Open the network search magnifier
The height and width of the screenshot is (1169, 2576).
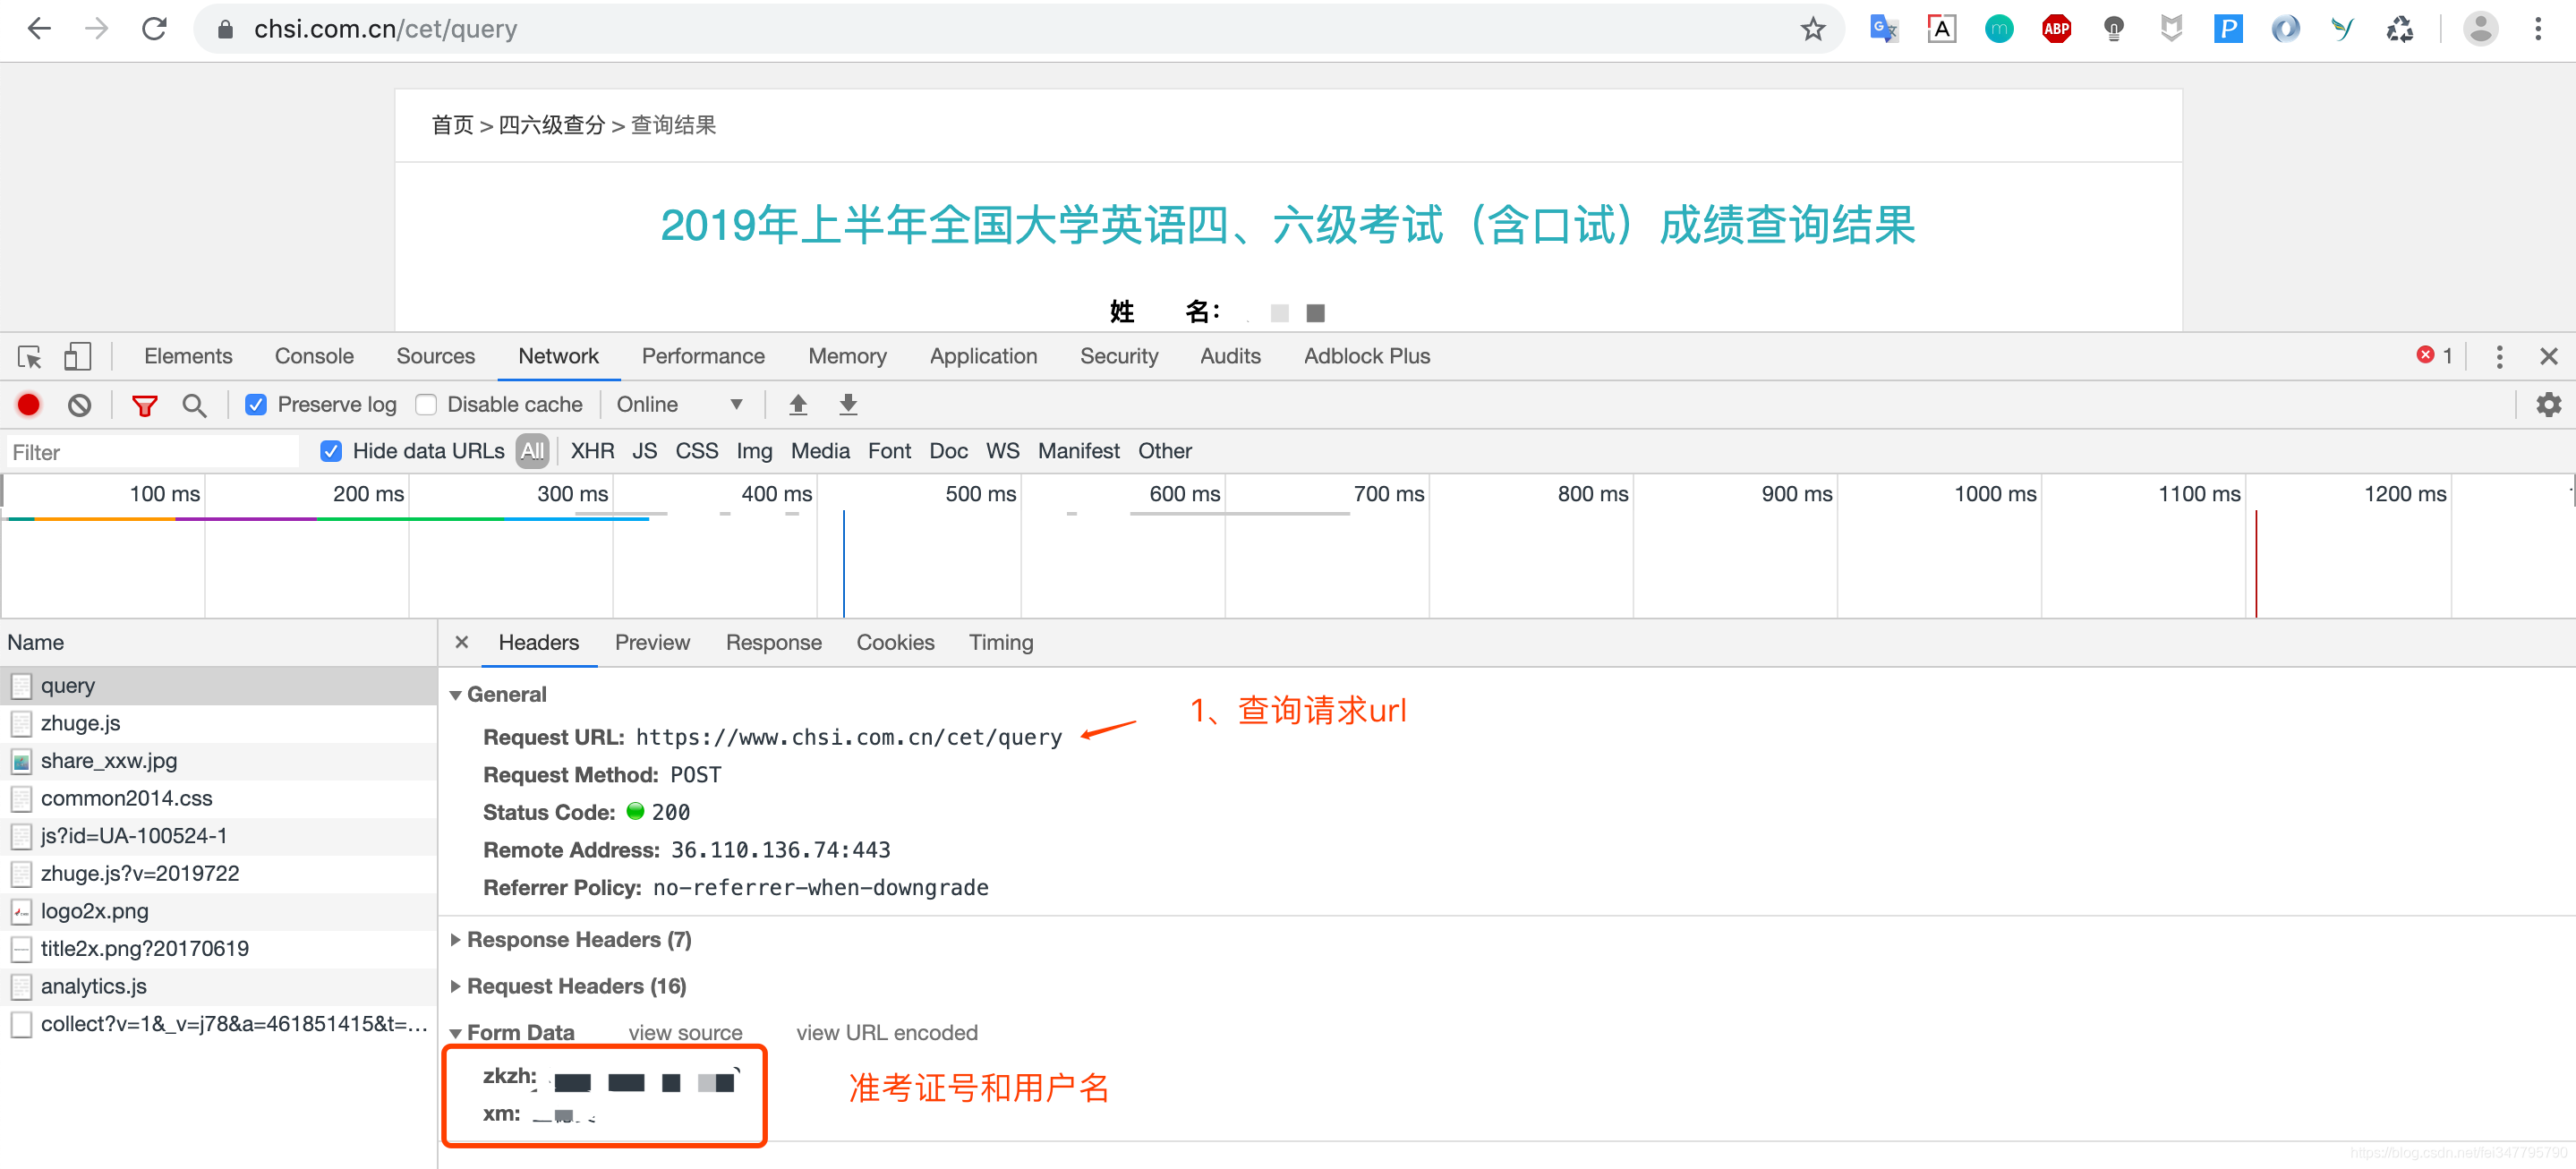[x=194, y=404]
